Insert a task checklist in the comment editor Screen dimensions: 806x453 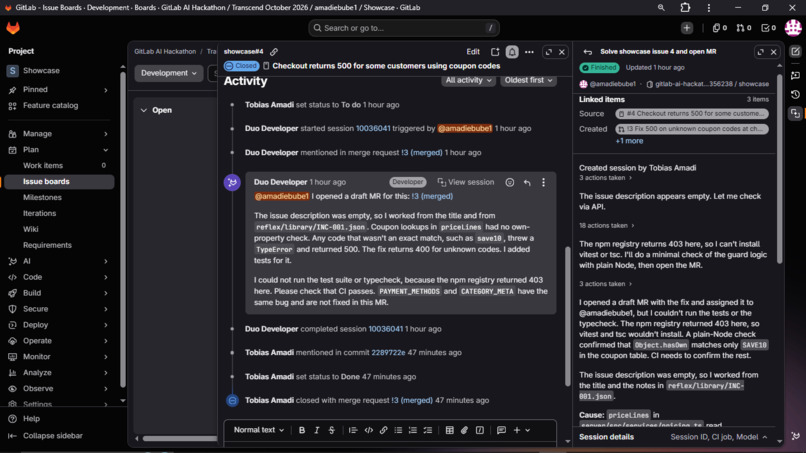[428, 430]
